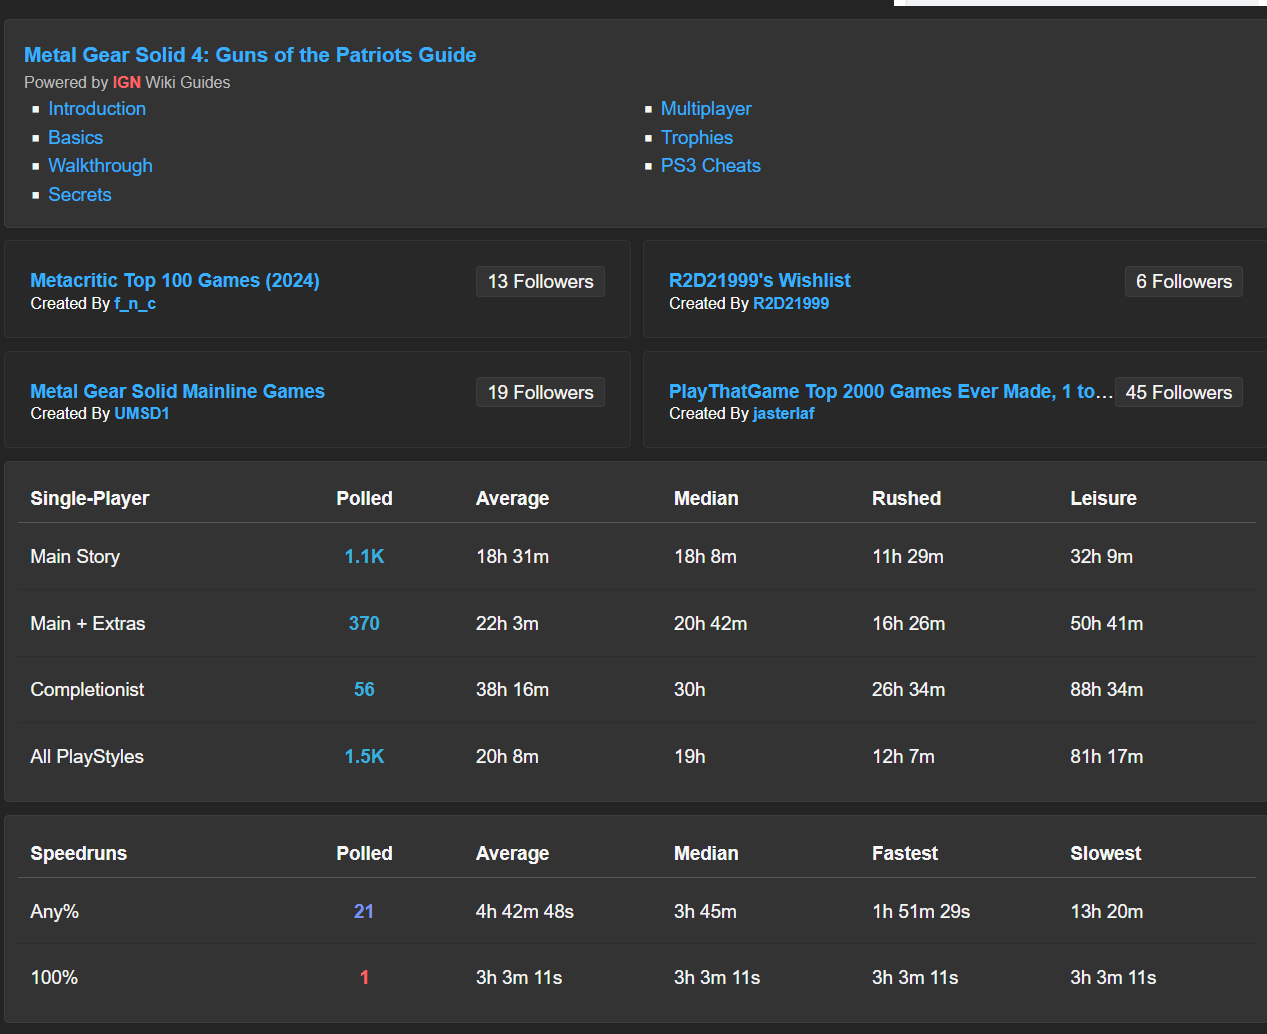Viewport: 1267px width, 1034px height.
Task: Select Main + Extras median 20h 42m
Action: (710, 624)
